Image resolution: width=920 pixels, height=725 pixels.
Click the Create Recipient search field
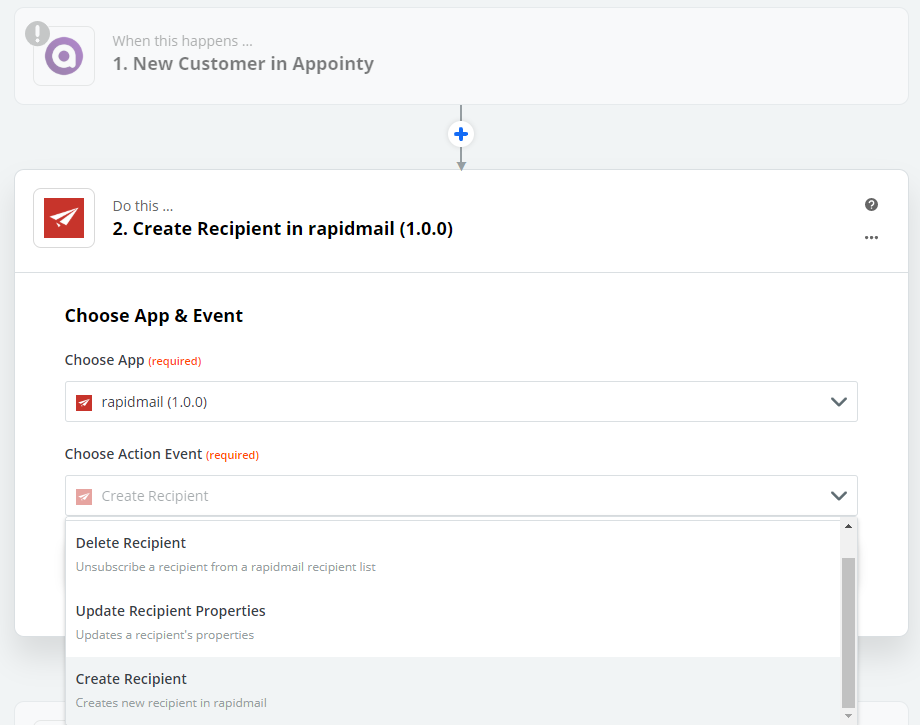tap(461, 496)
